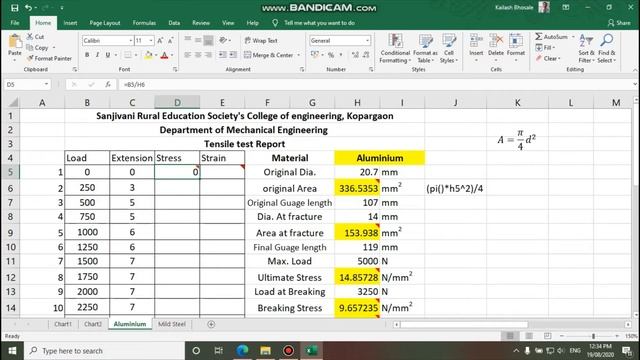Toggle underline formatting
The image size is (640, 360).
click(108, 55)
